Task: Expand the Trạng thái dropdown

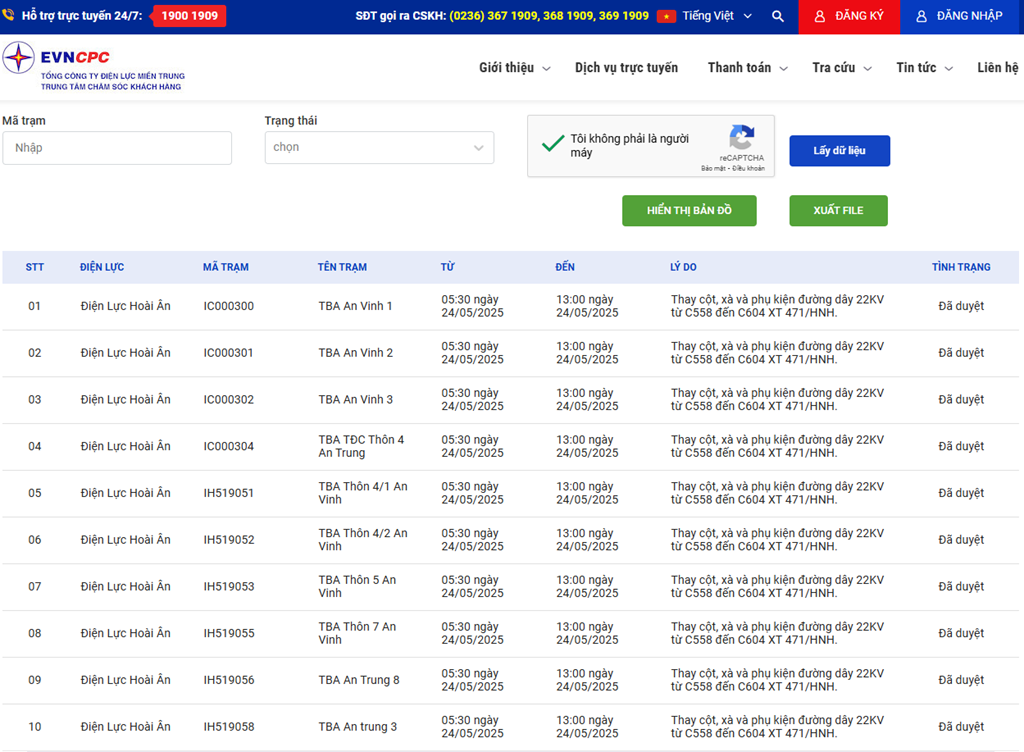Action: 379,148
